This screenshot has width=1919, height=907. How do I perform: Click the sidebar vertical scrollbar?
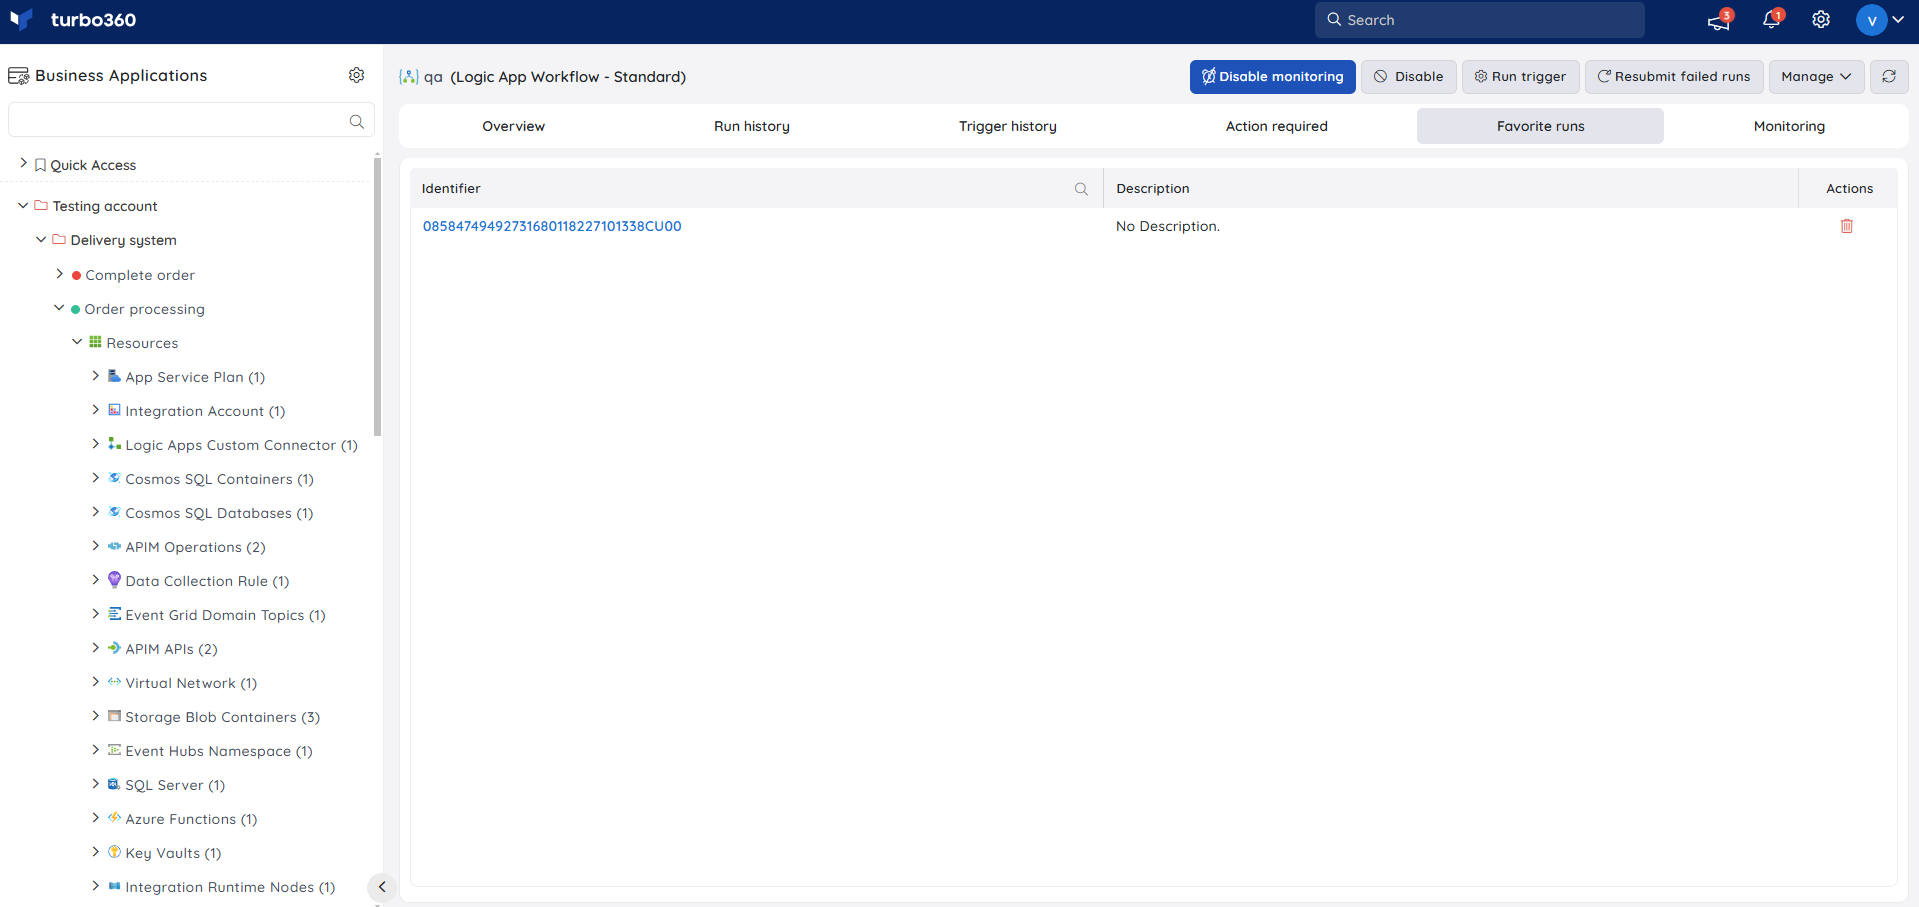coord(377,295)
